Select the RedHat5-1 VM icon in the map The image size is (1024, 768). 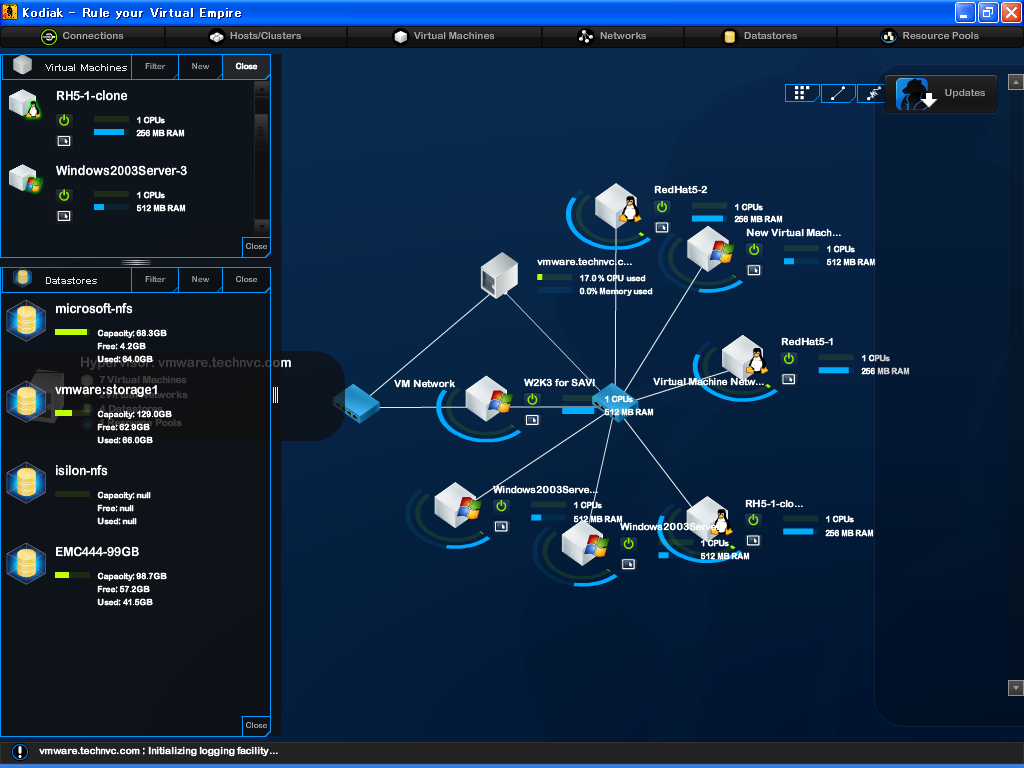pyautogui.click(x=744, y=357)
